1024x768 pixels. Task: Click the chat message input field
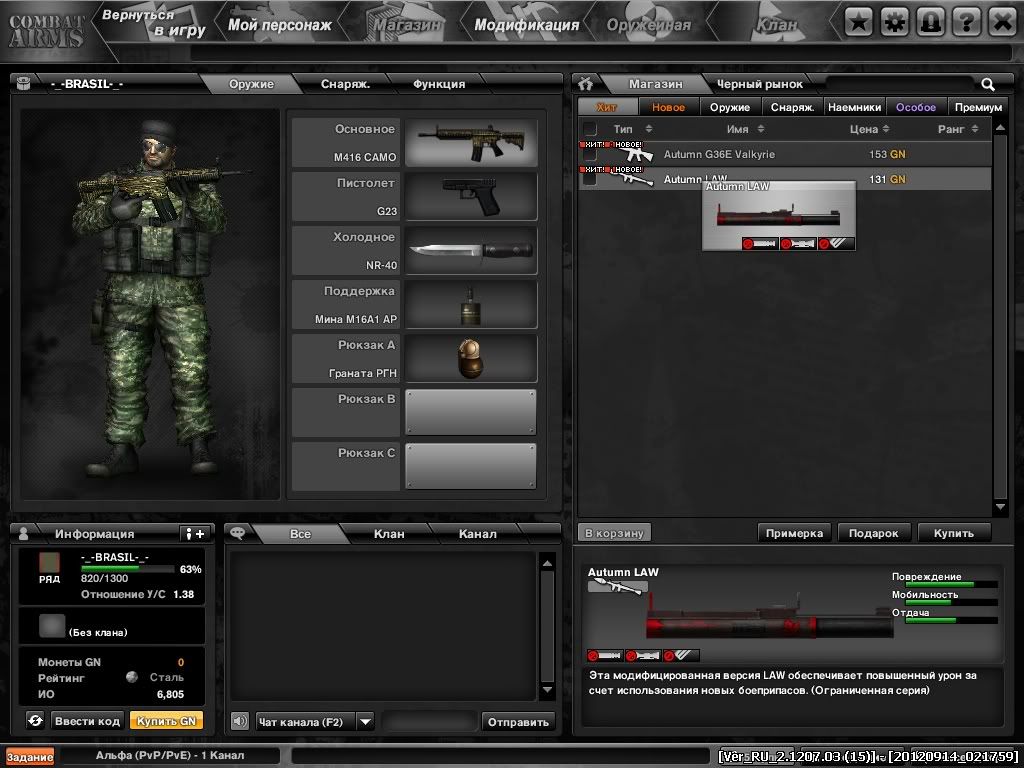pos(430,720)
